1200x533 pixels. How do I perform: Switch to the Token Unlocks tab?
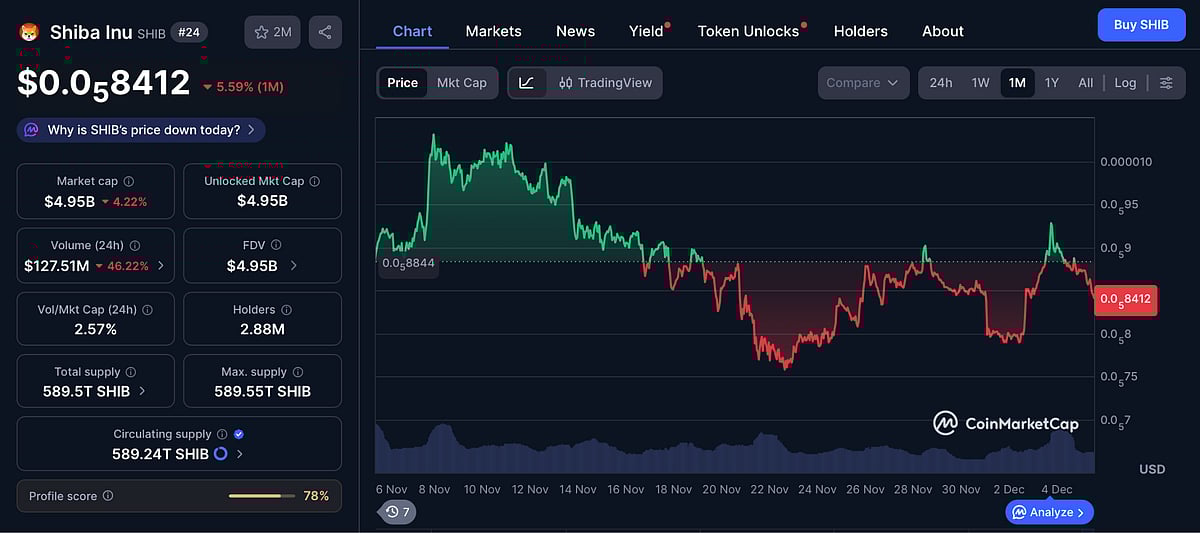[748, 31]
